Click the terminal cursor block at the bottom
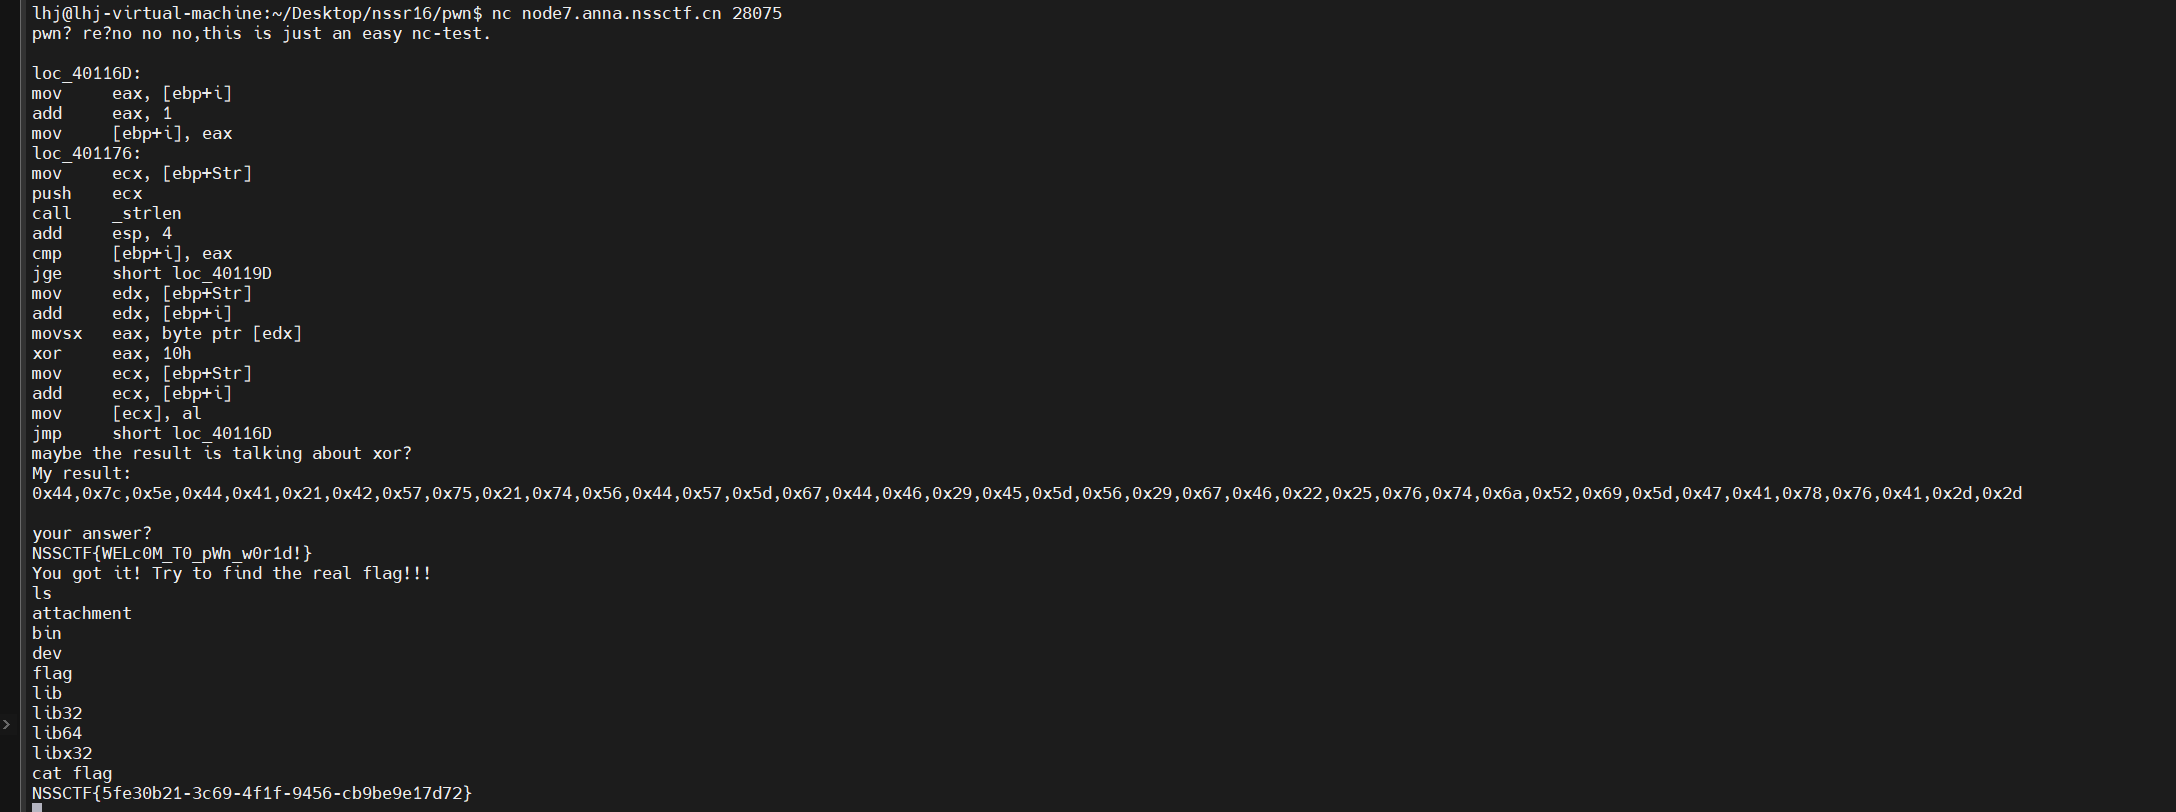 tap(37, 808)
